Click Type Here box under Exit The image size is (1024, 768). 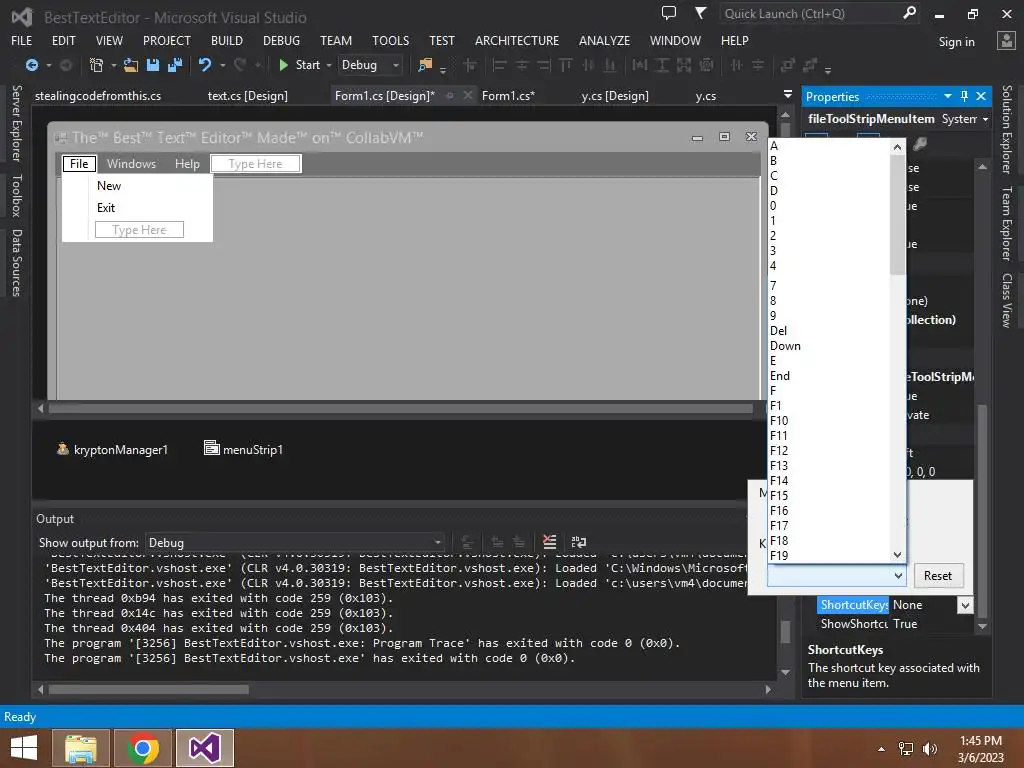[139, 229]
